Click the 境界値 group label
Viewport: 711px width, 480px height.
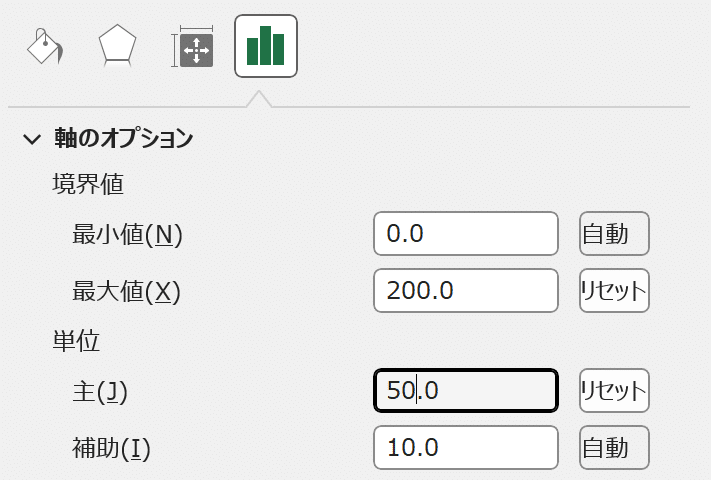pyautogui.click(x=87, y=185)
